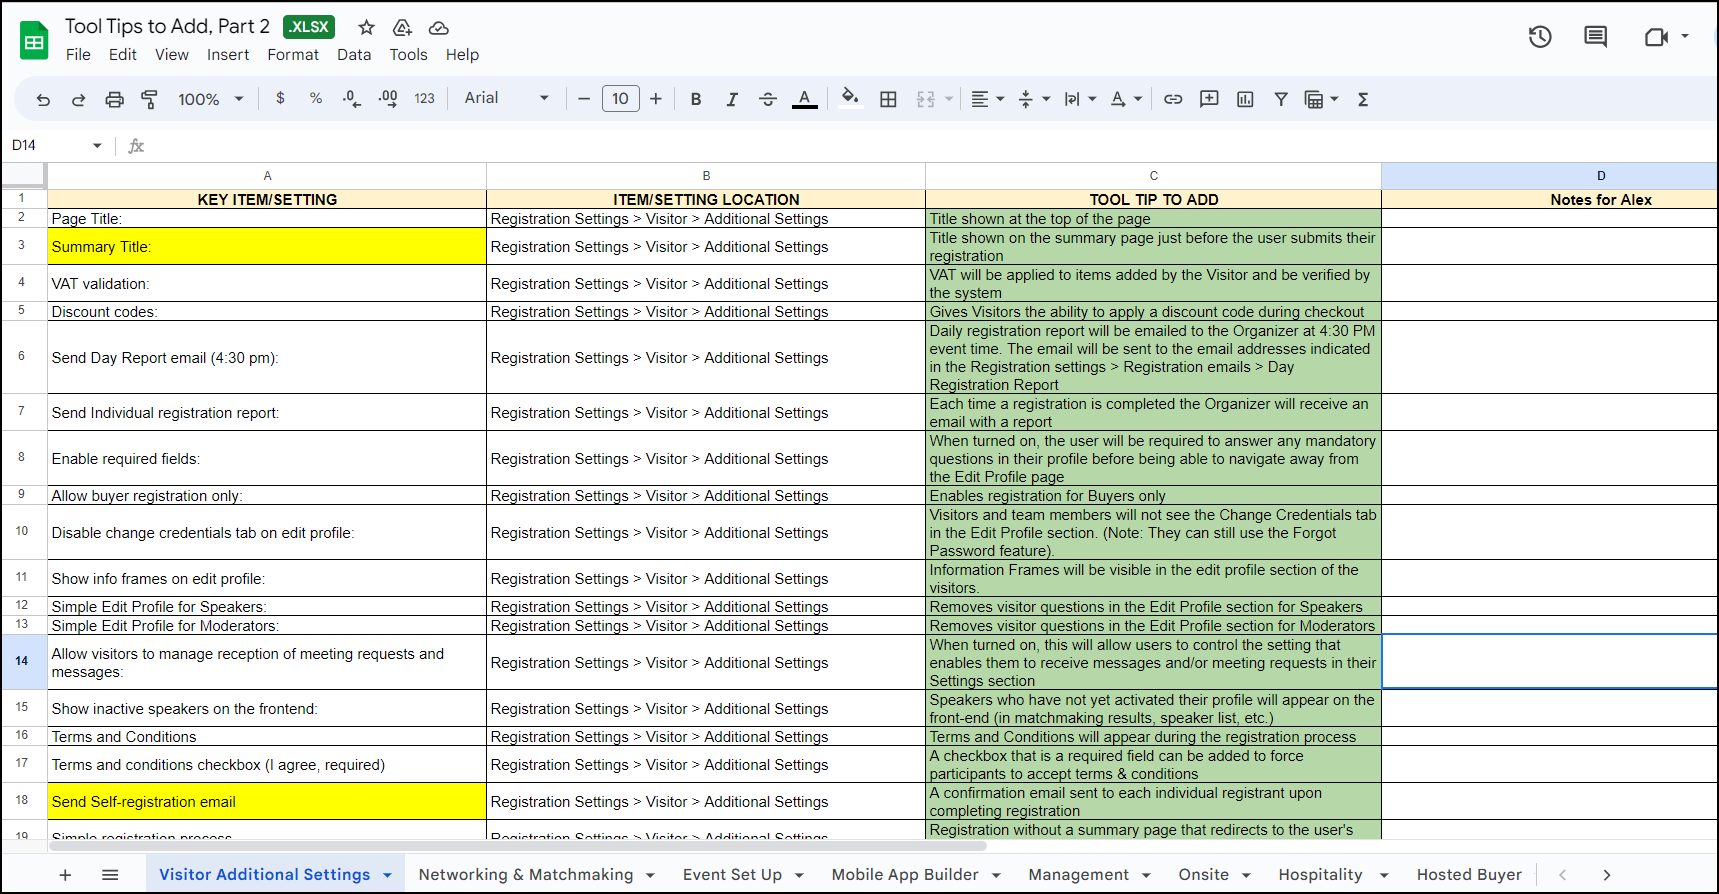
Task: Open the Functions sigma icon
Action: (x=1363, y=99)
